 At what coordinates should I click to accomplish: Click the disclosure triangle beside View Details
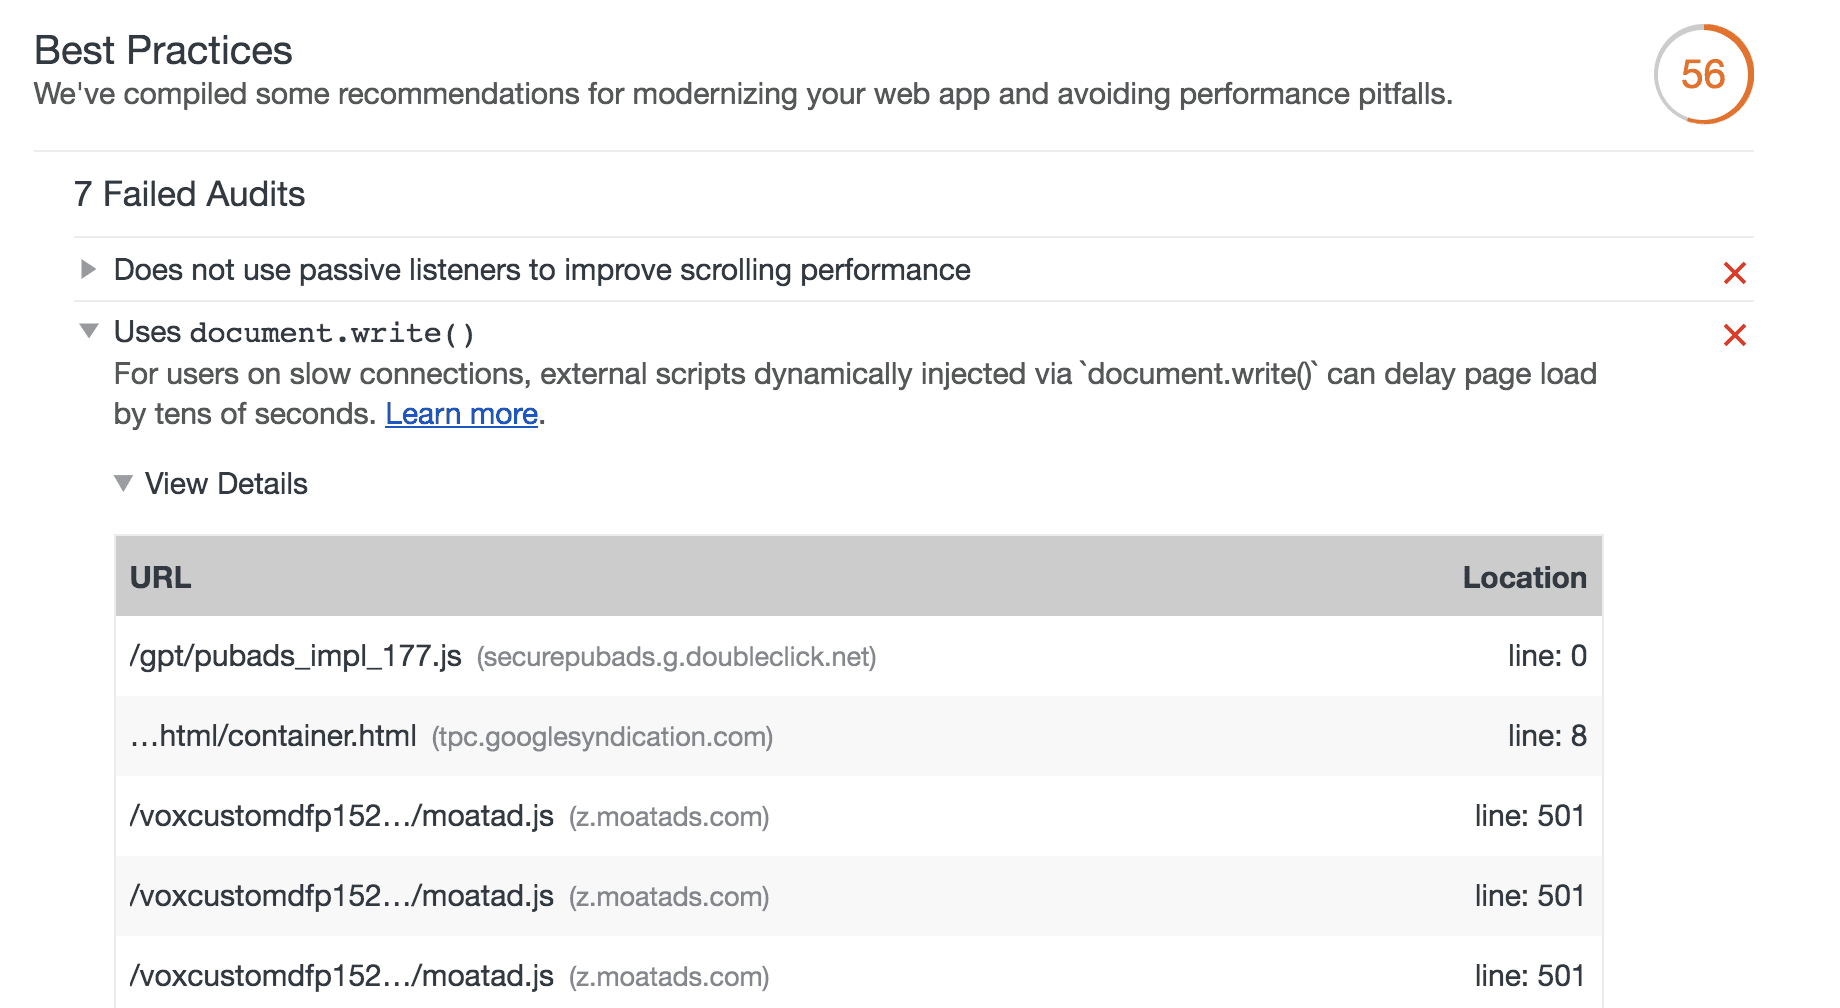124,483
